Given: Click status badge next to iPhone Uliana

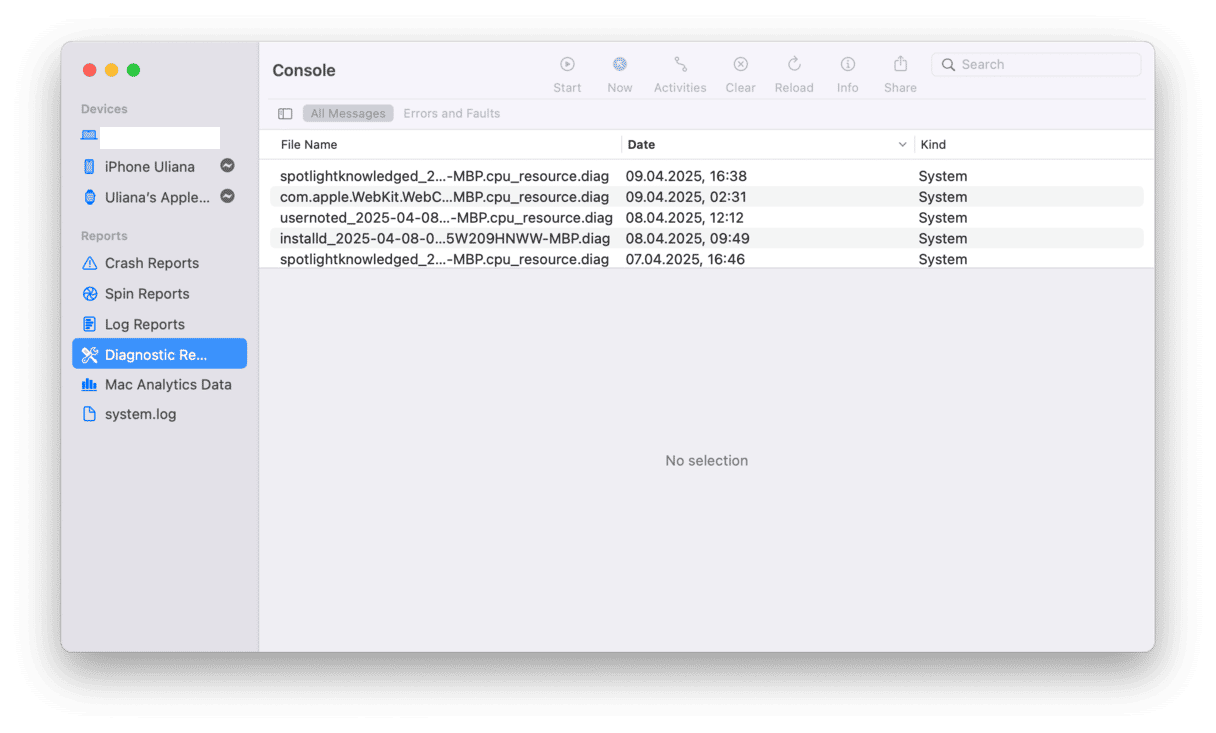Looking at the screenshot, I should (228, 166).
